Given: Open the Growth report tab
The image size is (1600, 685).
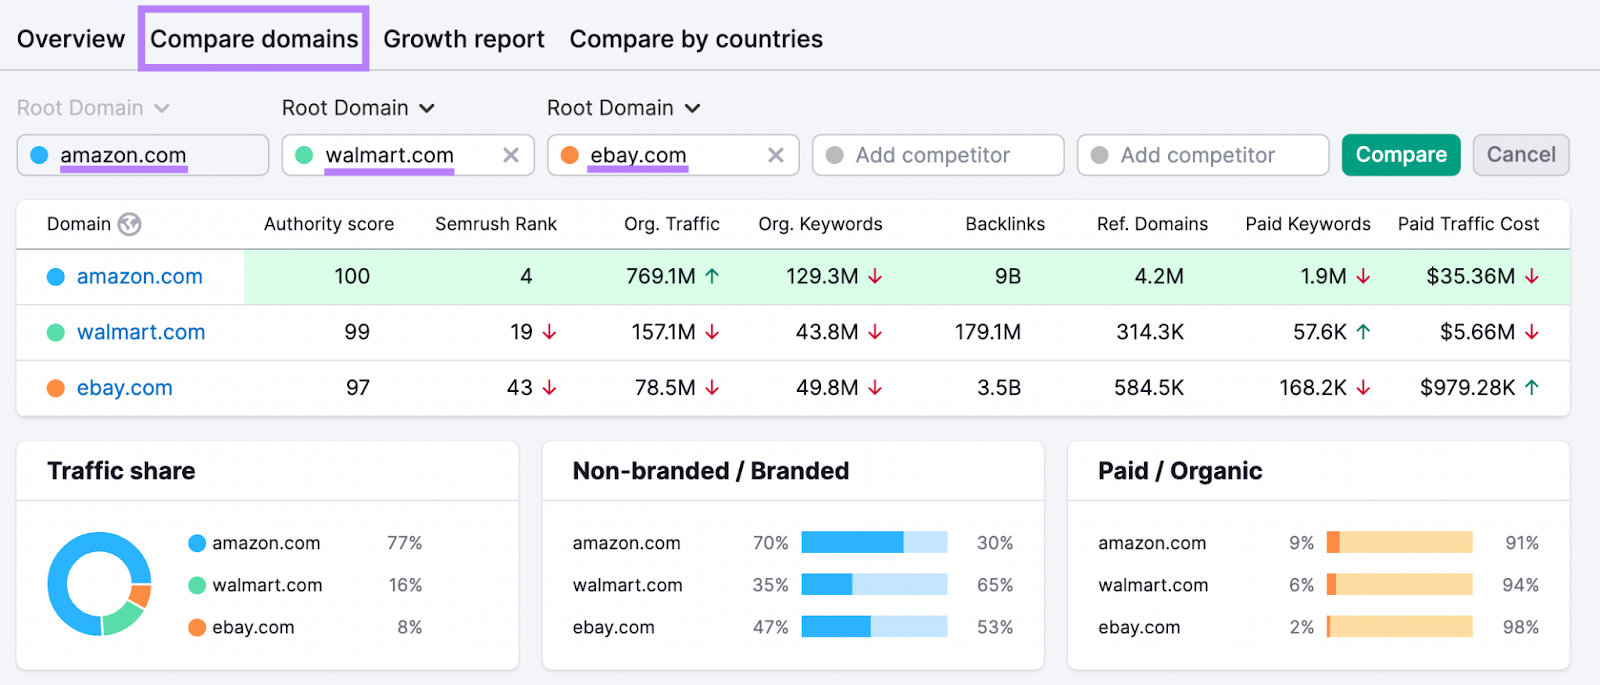Looking at the screenshot, I should coord(464,39).
